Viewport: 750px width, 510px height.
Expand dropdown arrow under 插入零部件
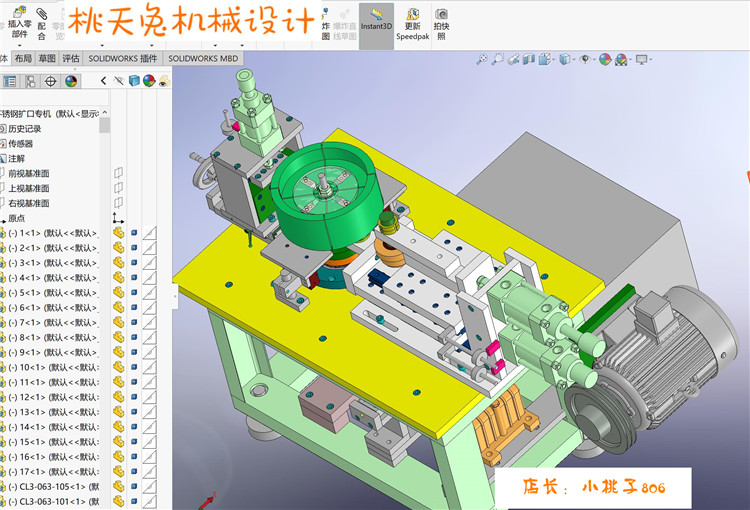pyautogui.click(x=20, y=45)
